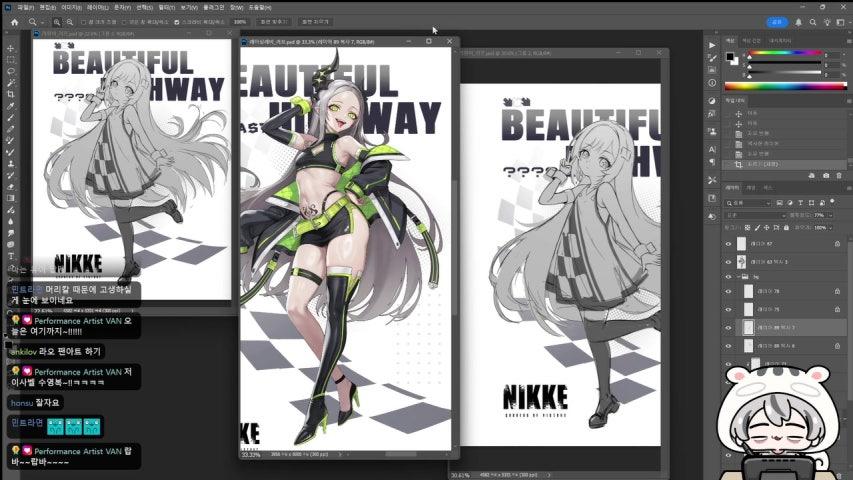The height and width of the screenshot is (480, 853).
Task: Select the Gradient tool
Action: tap(10, 198)
